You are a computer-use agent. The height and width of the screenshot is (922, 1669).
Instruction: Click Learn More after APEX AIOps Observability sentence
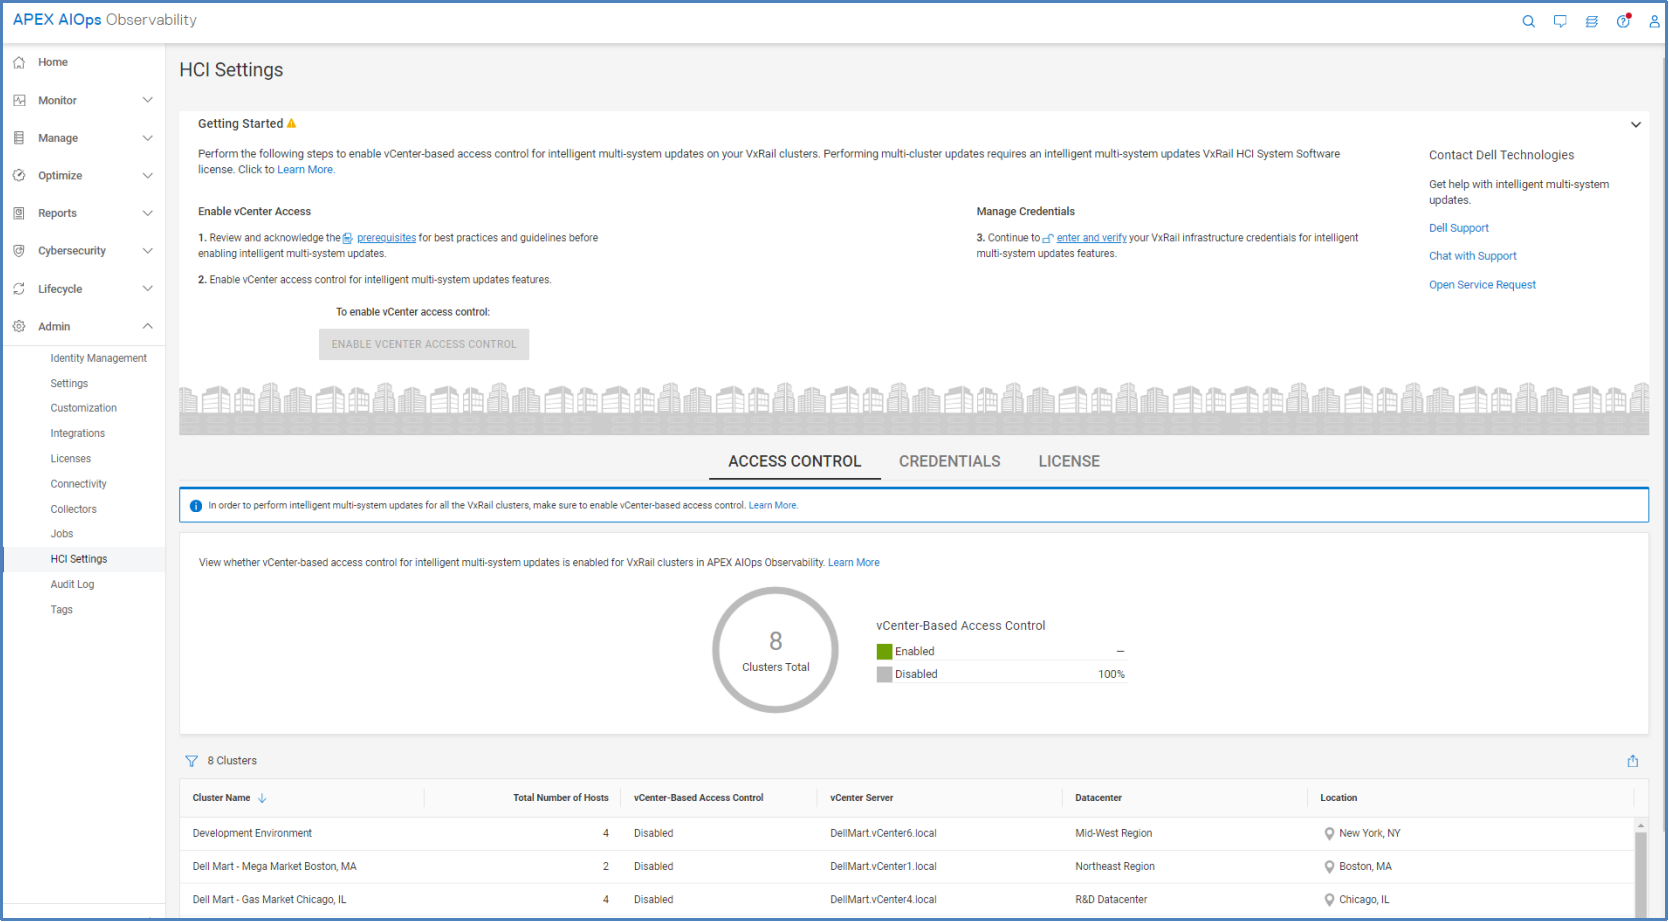tap(854, 563)
